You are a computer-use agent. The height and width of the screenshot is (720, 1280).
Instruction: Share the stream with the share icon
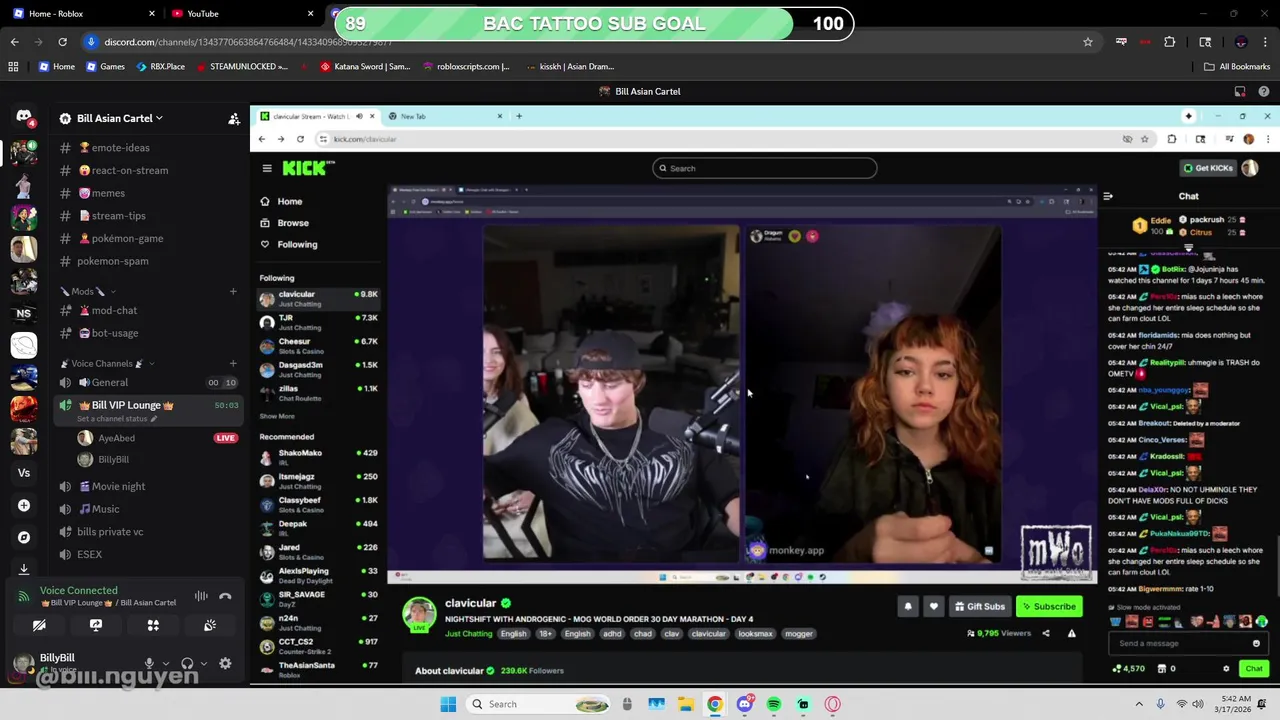tap(1046, 633)
